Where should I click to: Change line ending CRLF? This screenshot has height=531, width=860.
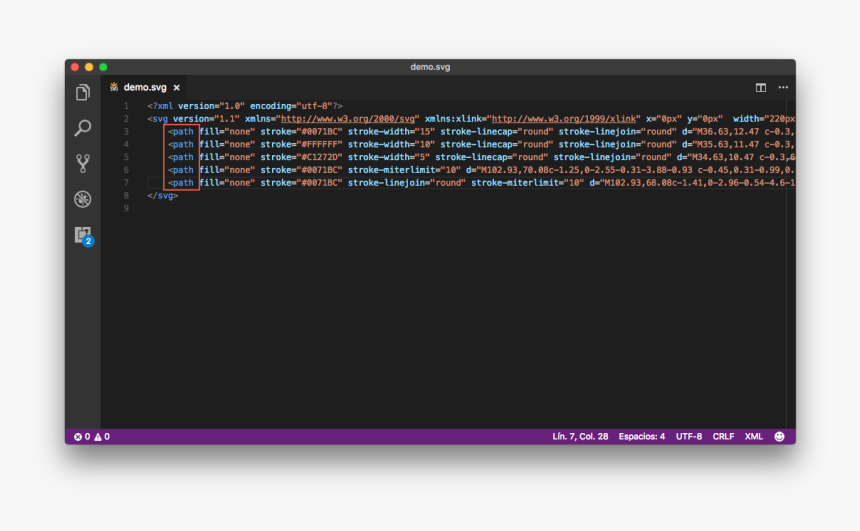point(723,437)
